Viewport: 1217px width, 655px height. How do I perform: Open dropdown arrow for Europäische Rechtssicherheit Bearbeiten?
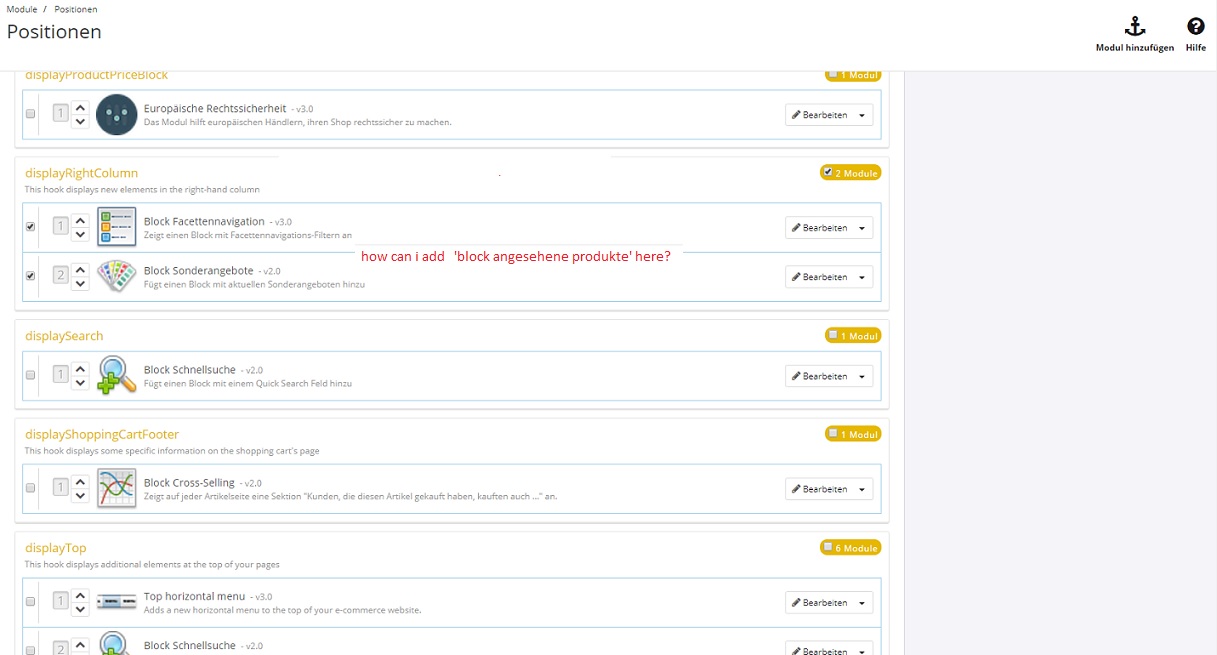(x=862, y=115)
